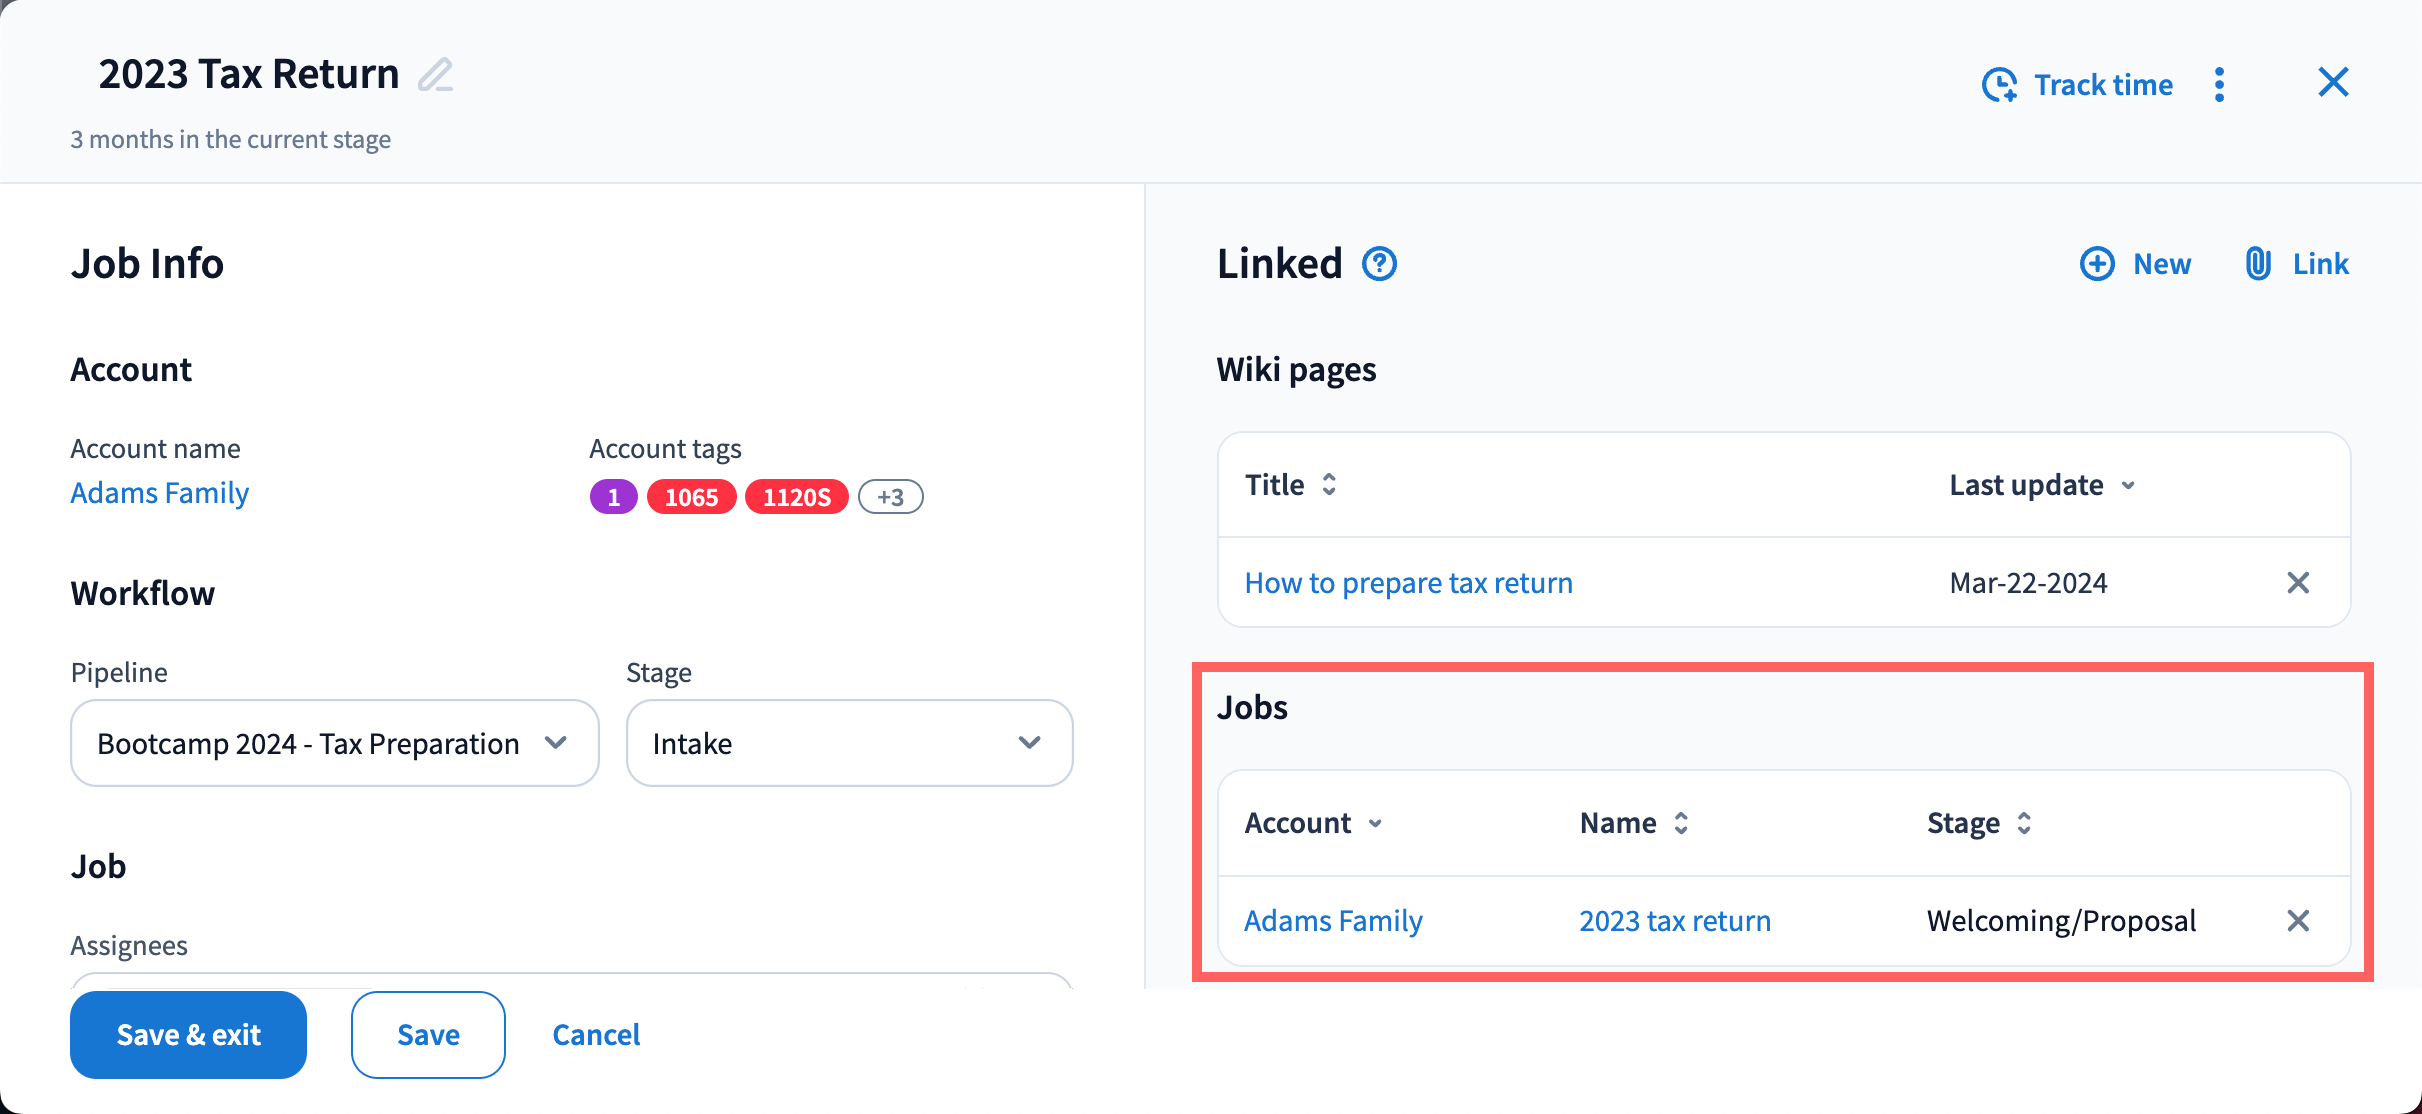Remove the linked wiki page 'How to prepare tax return'
This screenshot has height=1114, width=2422.
pyautogui.click(x=2298, y=583)
